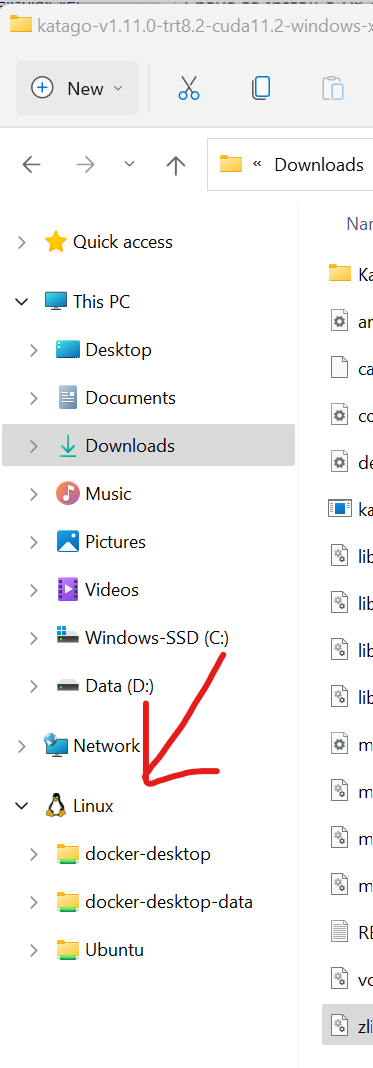
Task: Go back with the left arrow
Action: click(31, 164)
